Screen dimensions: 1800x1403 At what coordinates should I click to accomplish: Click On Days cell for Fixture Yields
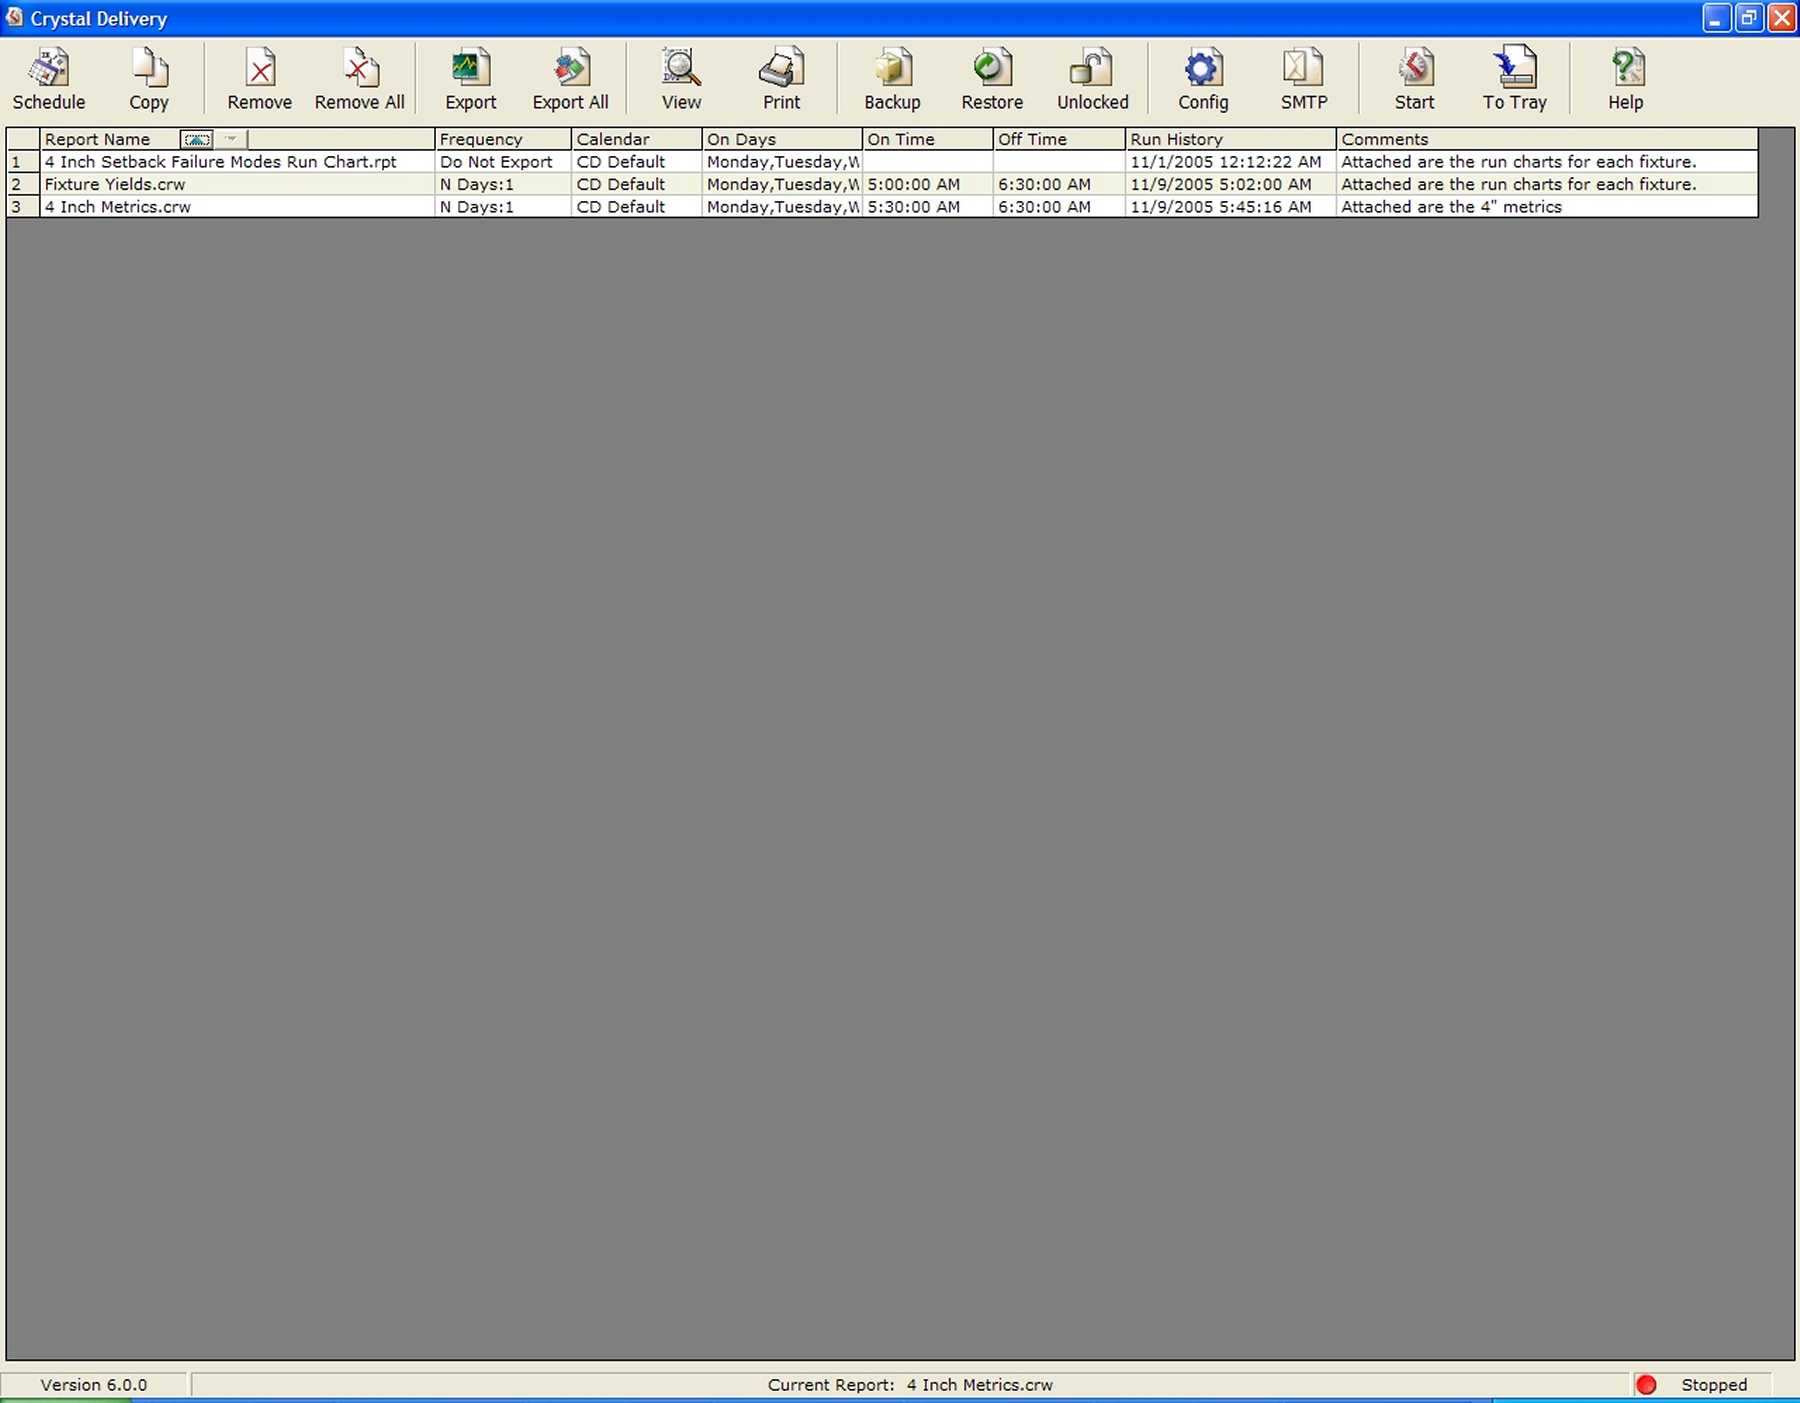(x=782, y=184)
